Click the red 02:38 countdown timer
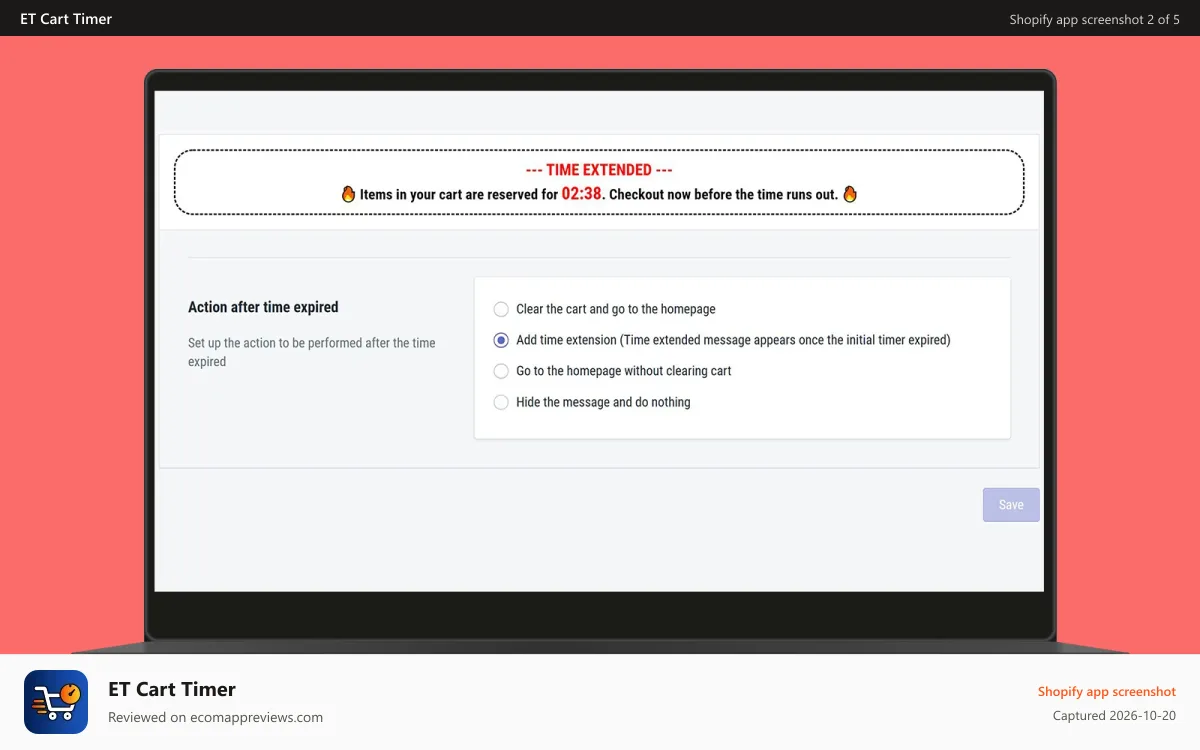1200x750 pixels. click(x=582, y=194)
